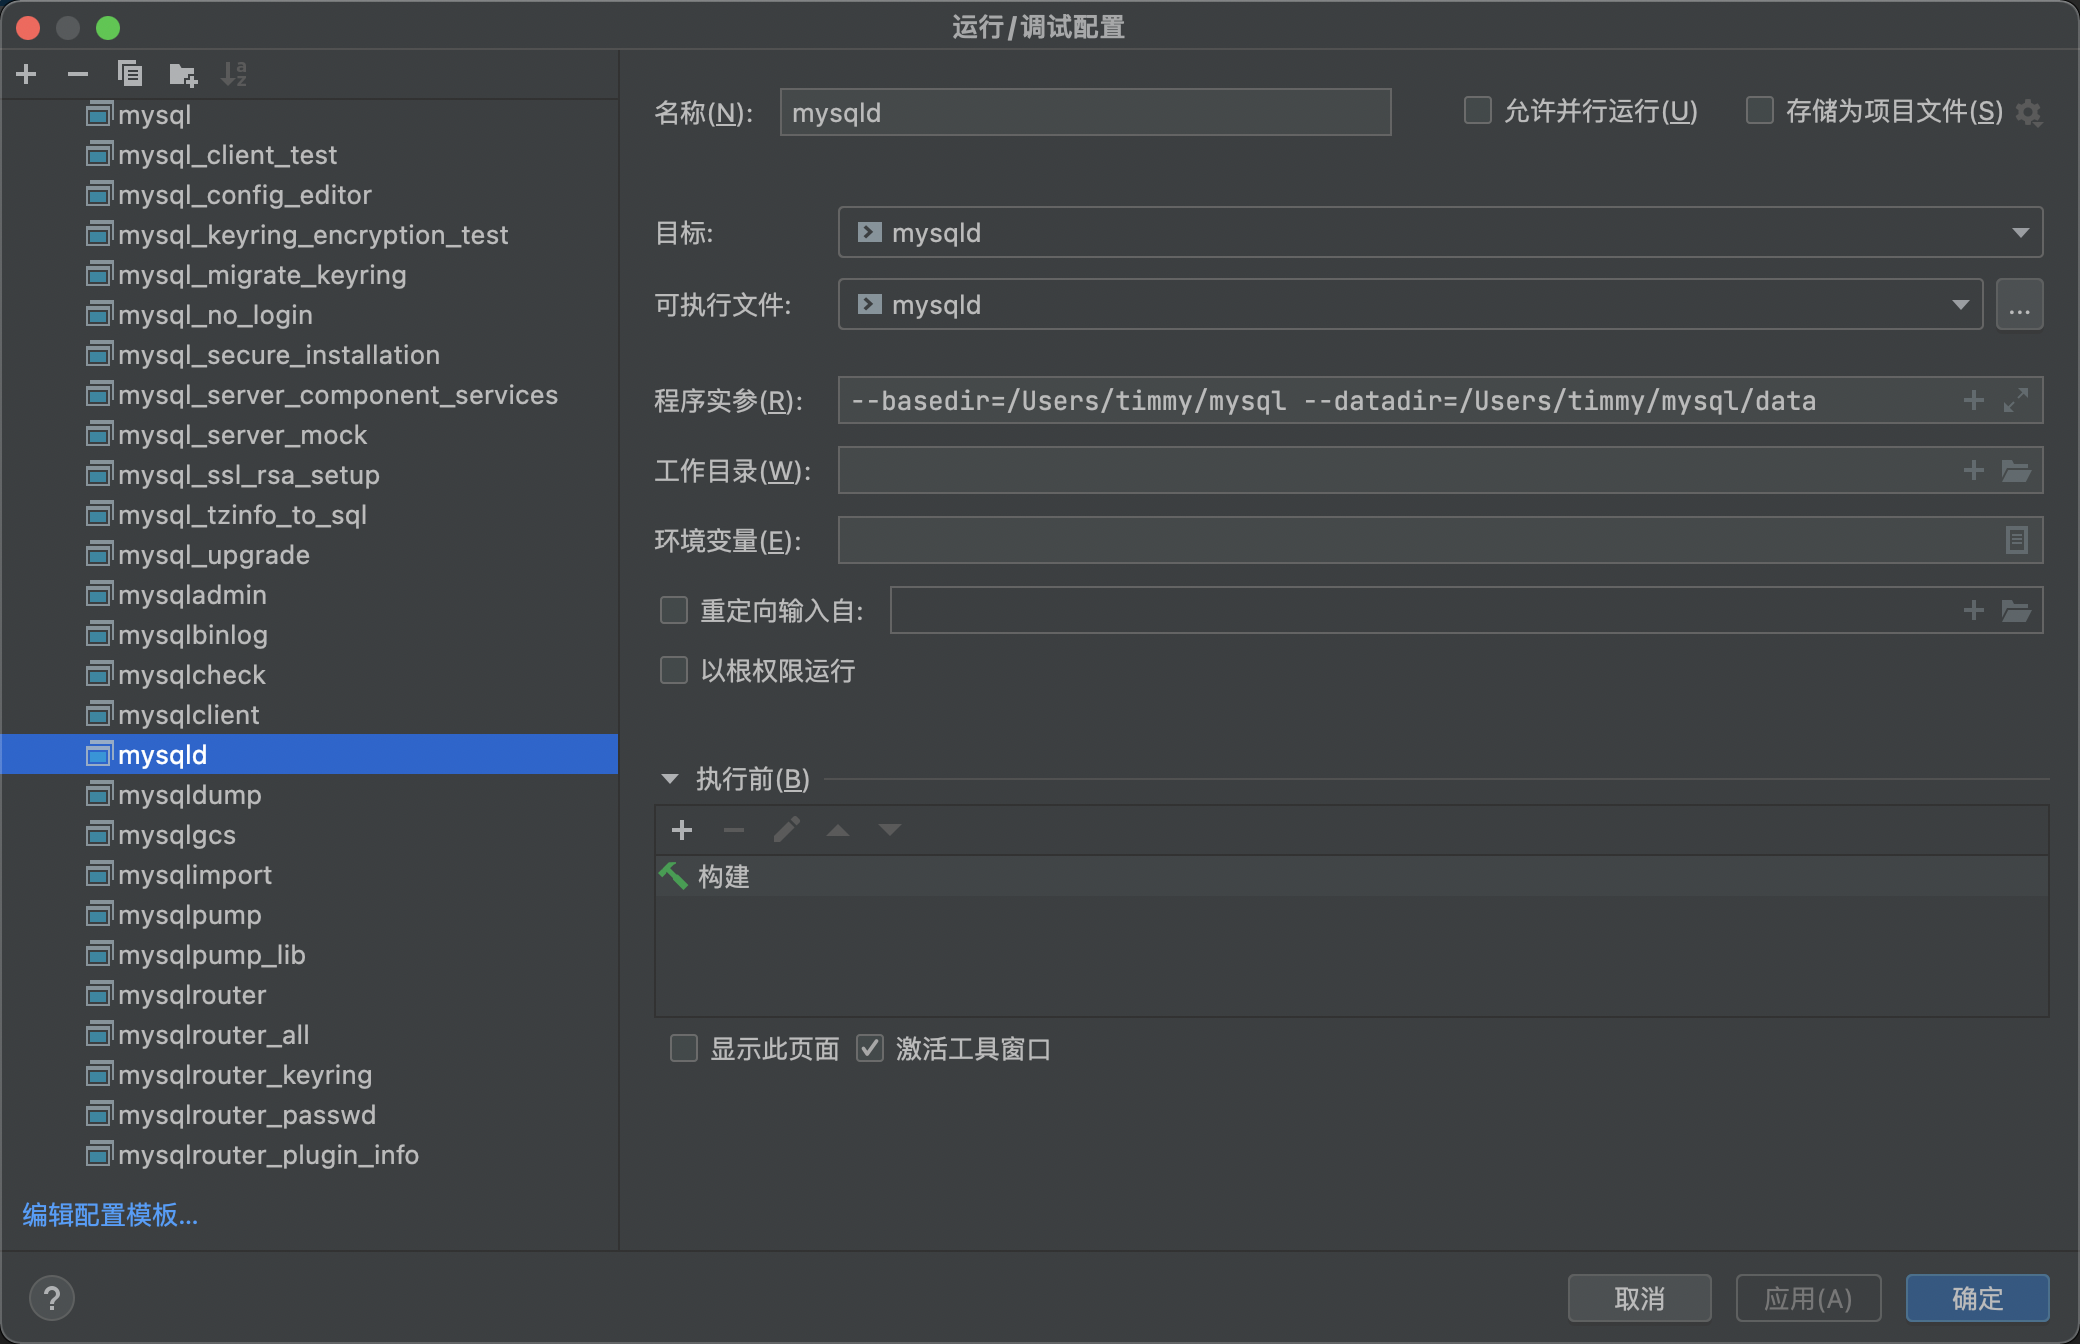Viewport: 2080px width, 1344px height.
Task: Sort configurations alphabetically
Action: point(234,74)
